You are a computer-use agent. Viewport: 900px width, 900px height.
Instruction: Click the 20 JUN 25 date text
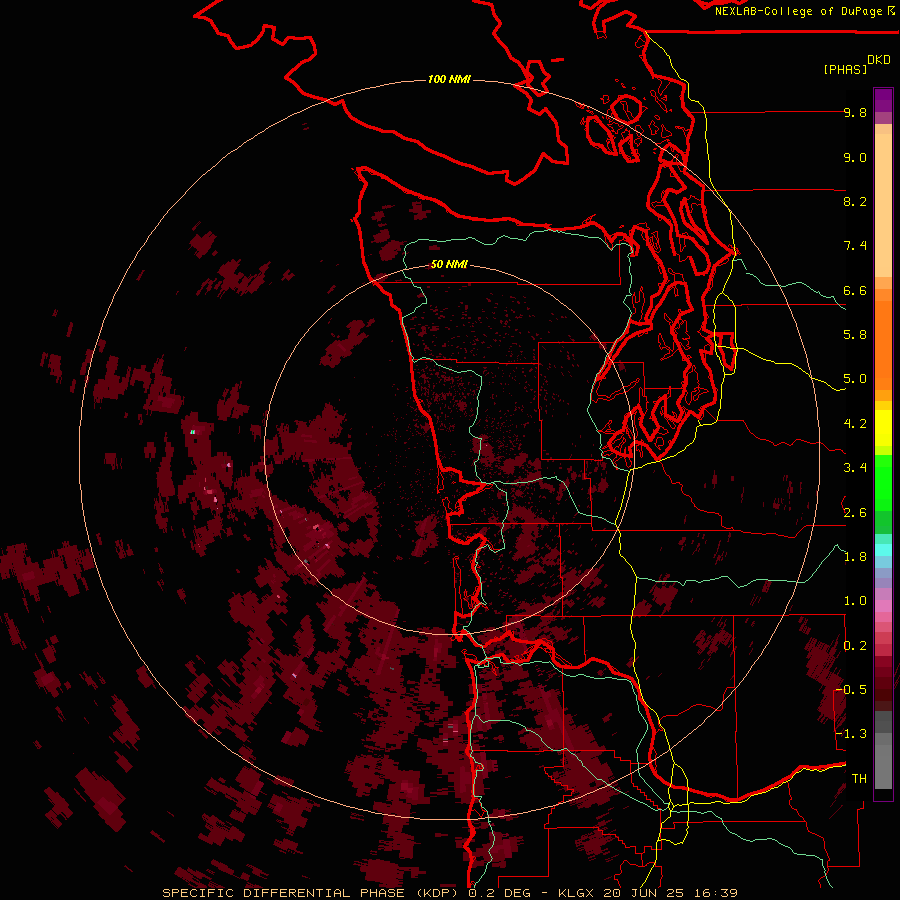coord(642,893)
